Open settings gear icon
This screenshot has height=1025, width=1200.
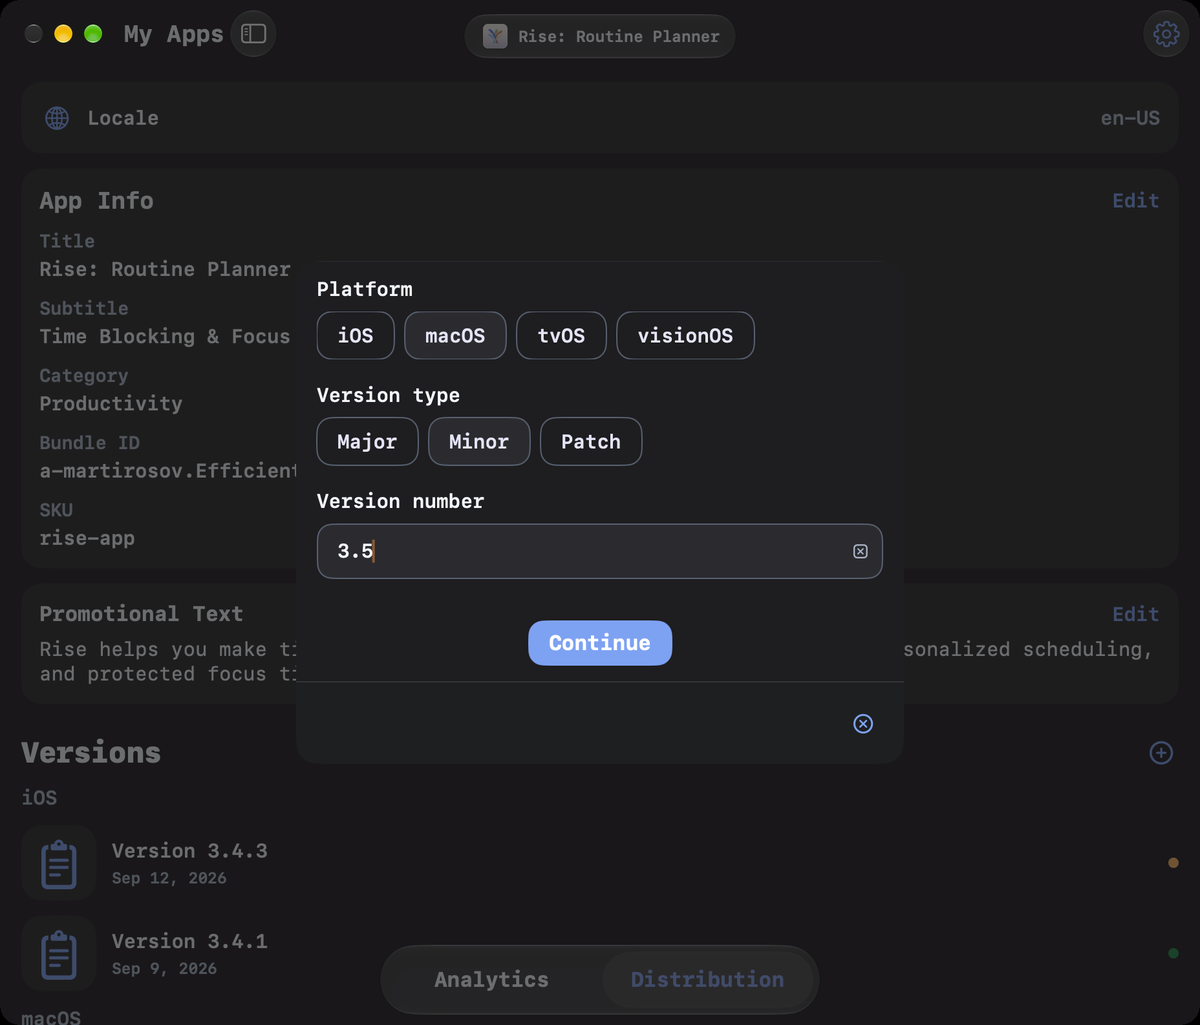pos(1166,35)
